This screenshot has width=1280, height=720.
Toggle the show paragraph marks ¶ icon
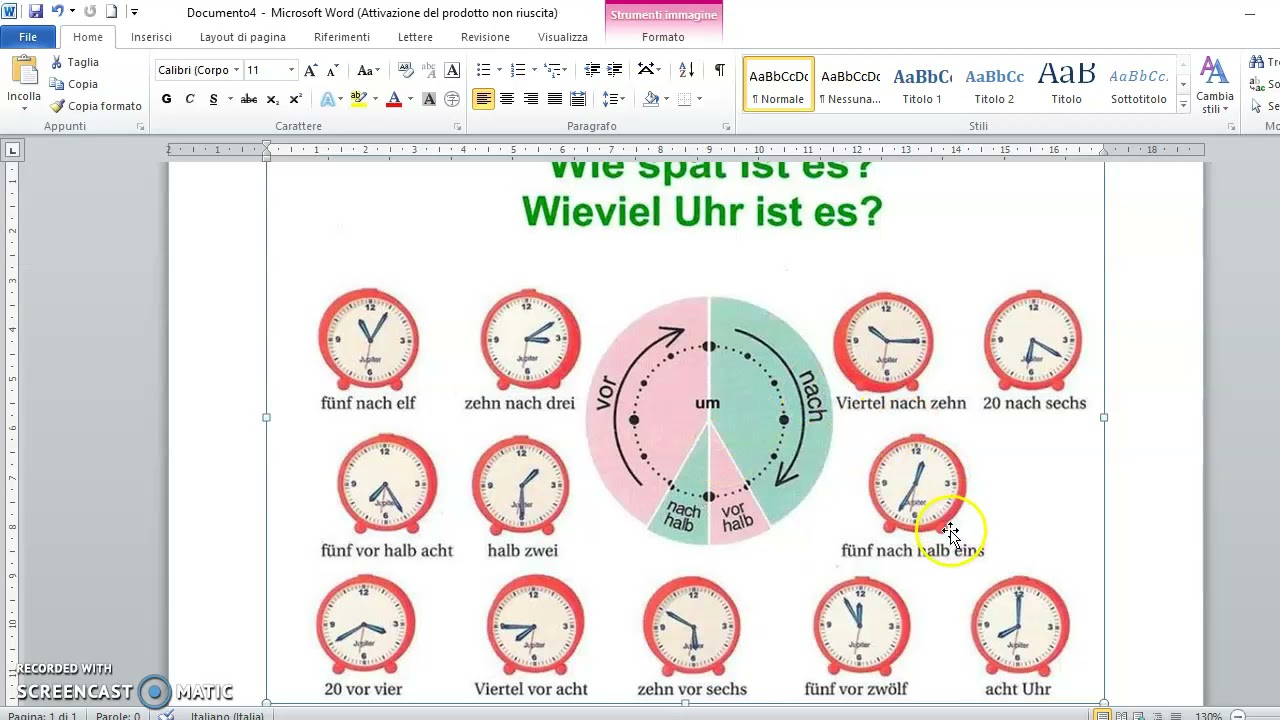(x=719, y=70)
